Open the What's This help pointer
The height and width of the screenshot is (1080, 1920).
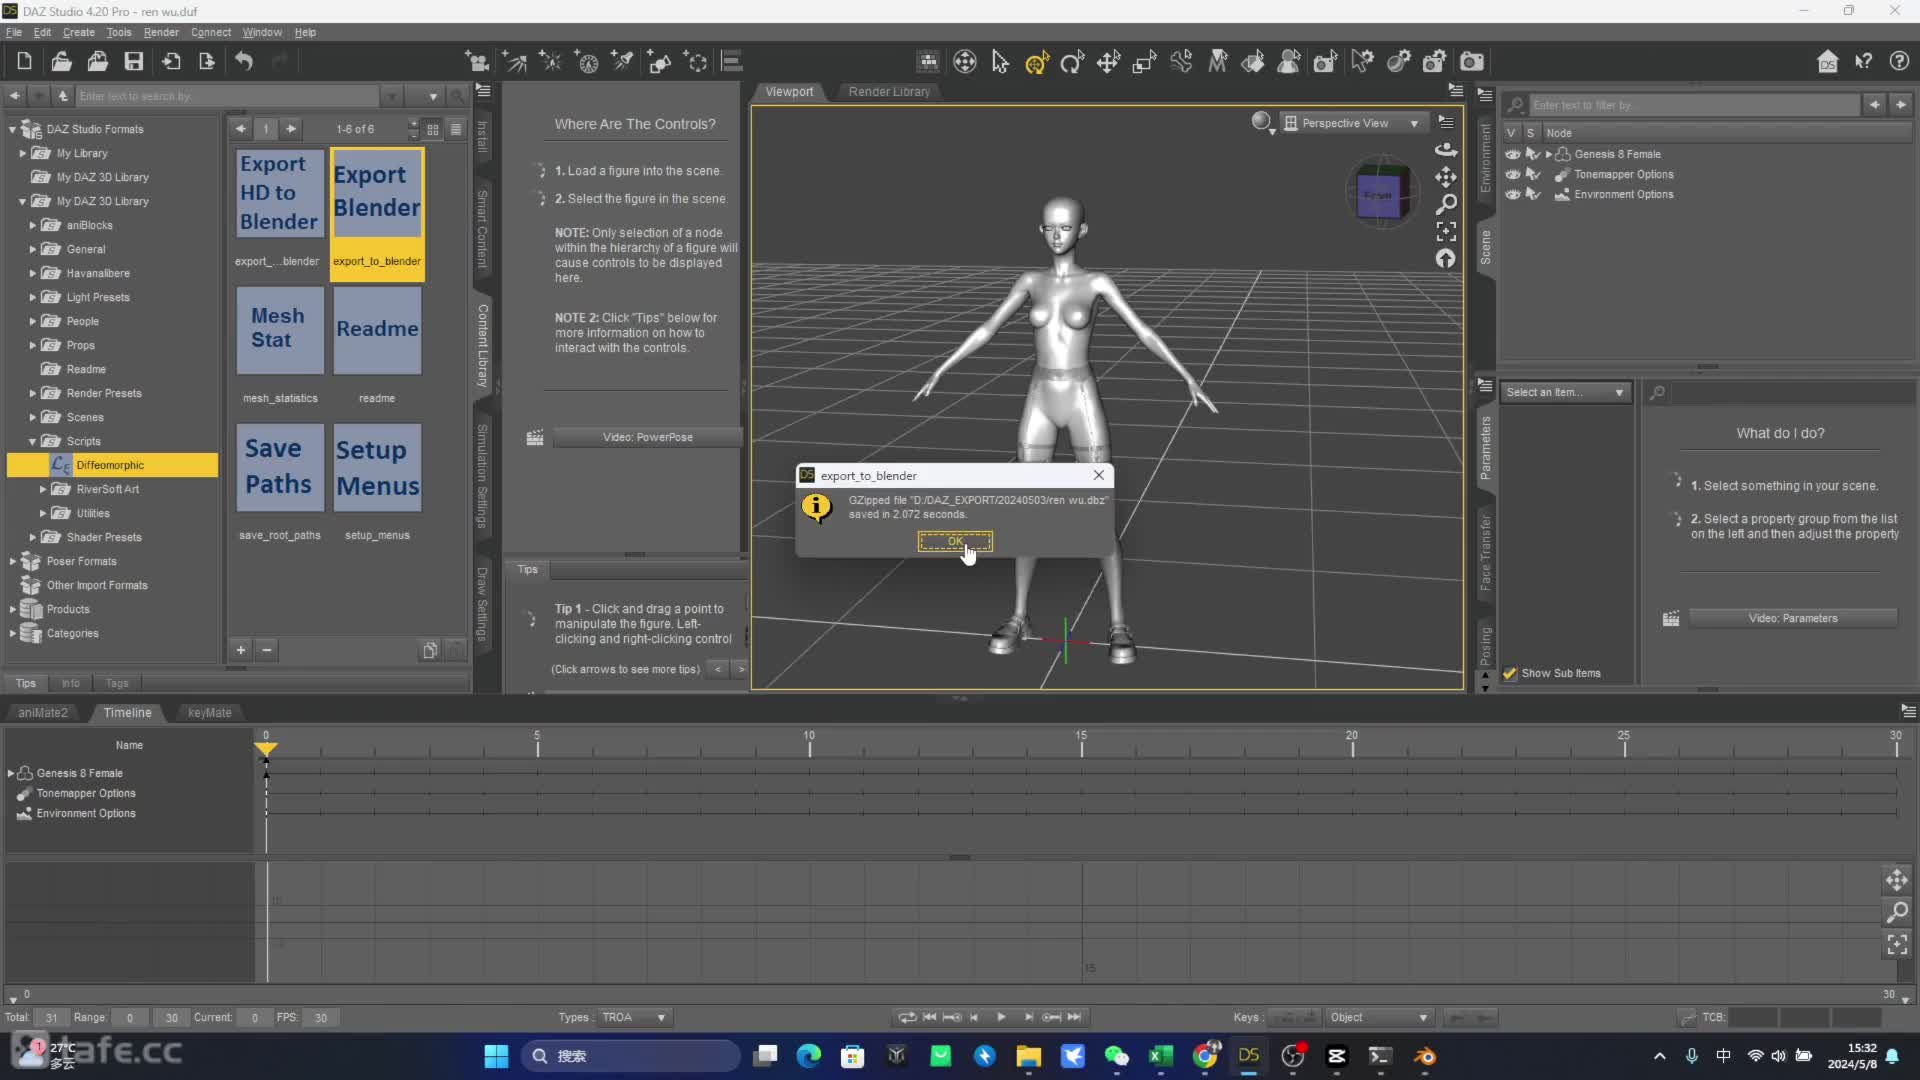coord(1864,62)
